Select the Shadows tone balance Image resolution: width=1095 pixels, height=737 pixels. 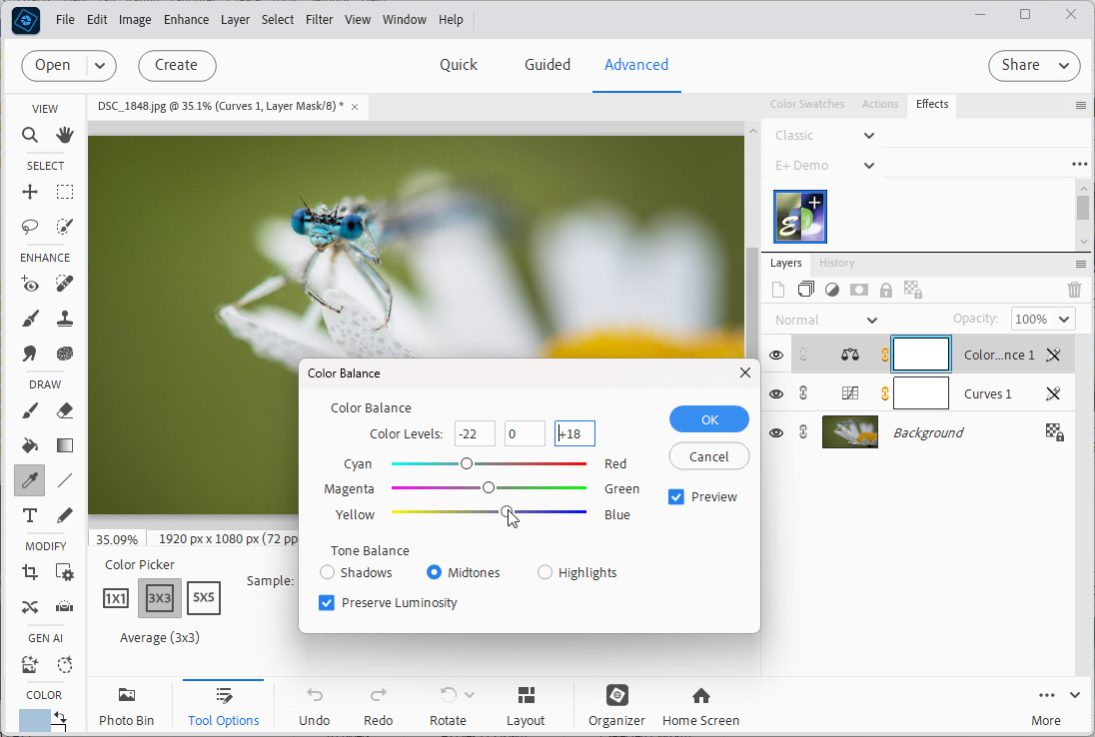coord(327,572)
